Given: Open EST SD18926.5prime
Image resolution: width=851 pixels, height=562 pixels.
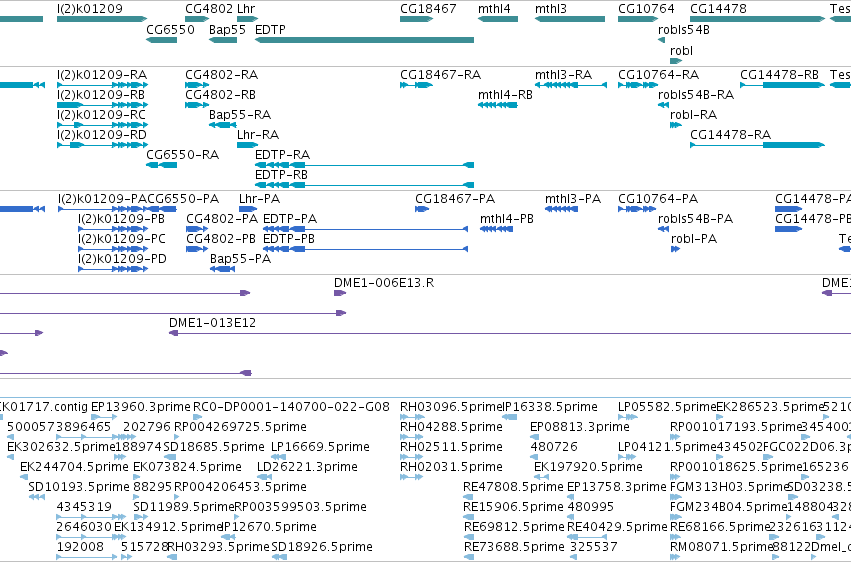Looking at the screenshot, I should (322, 546).
